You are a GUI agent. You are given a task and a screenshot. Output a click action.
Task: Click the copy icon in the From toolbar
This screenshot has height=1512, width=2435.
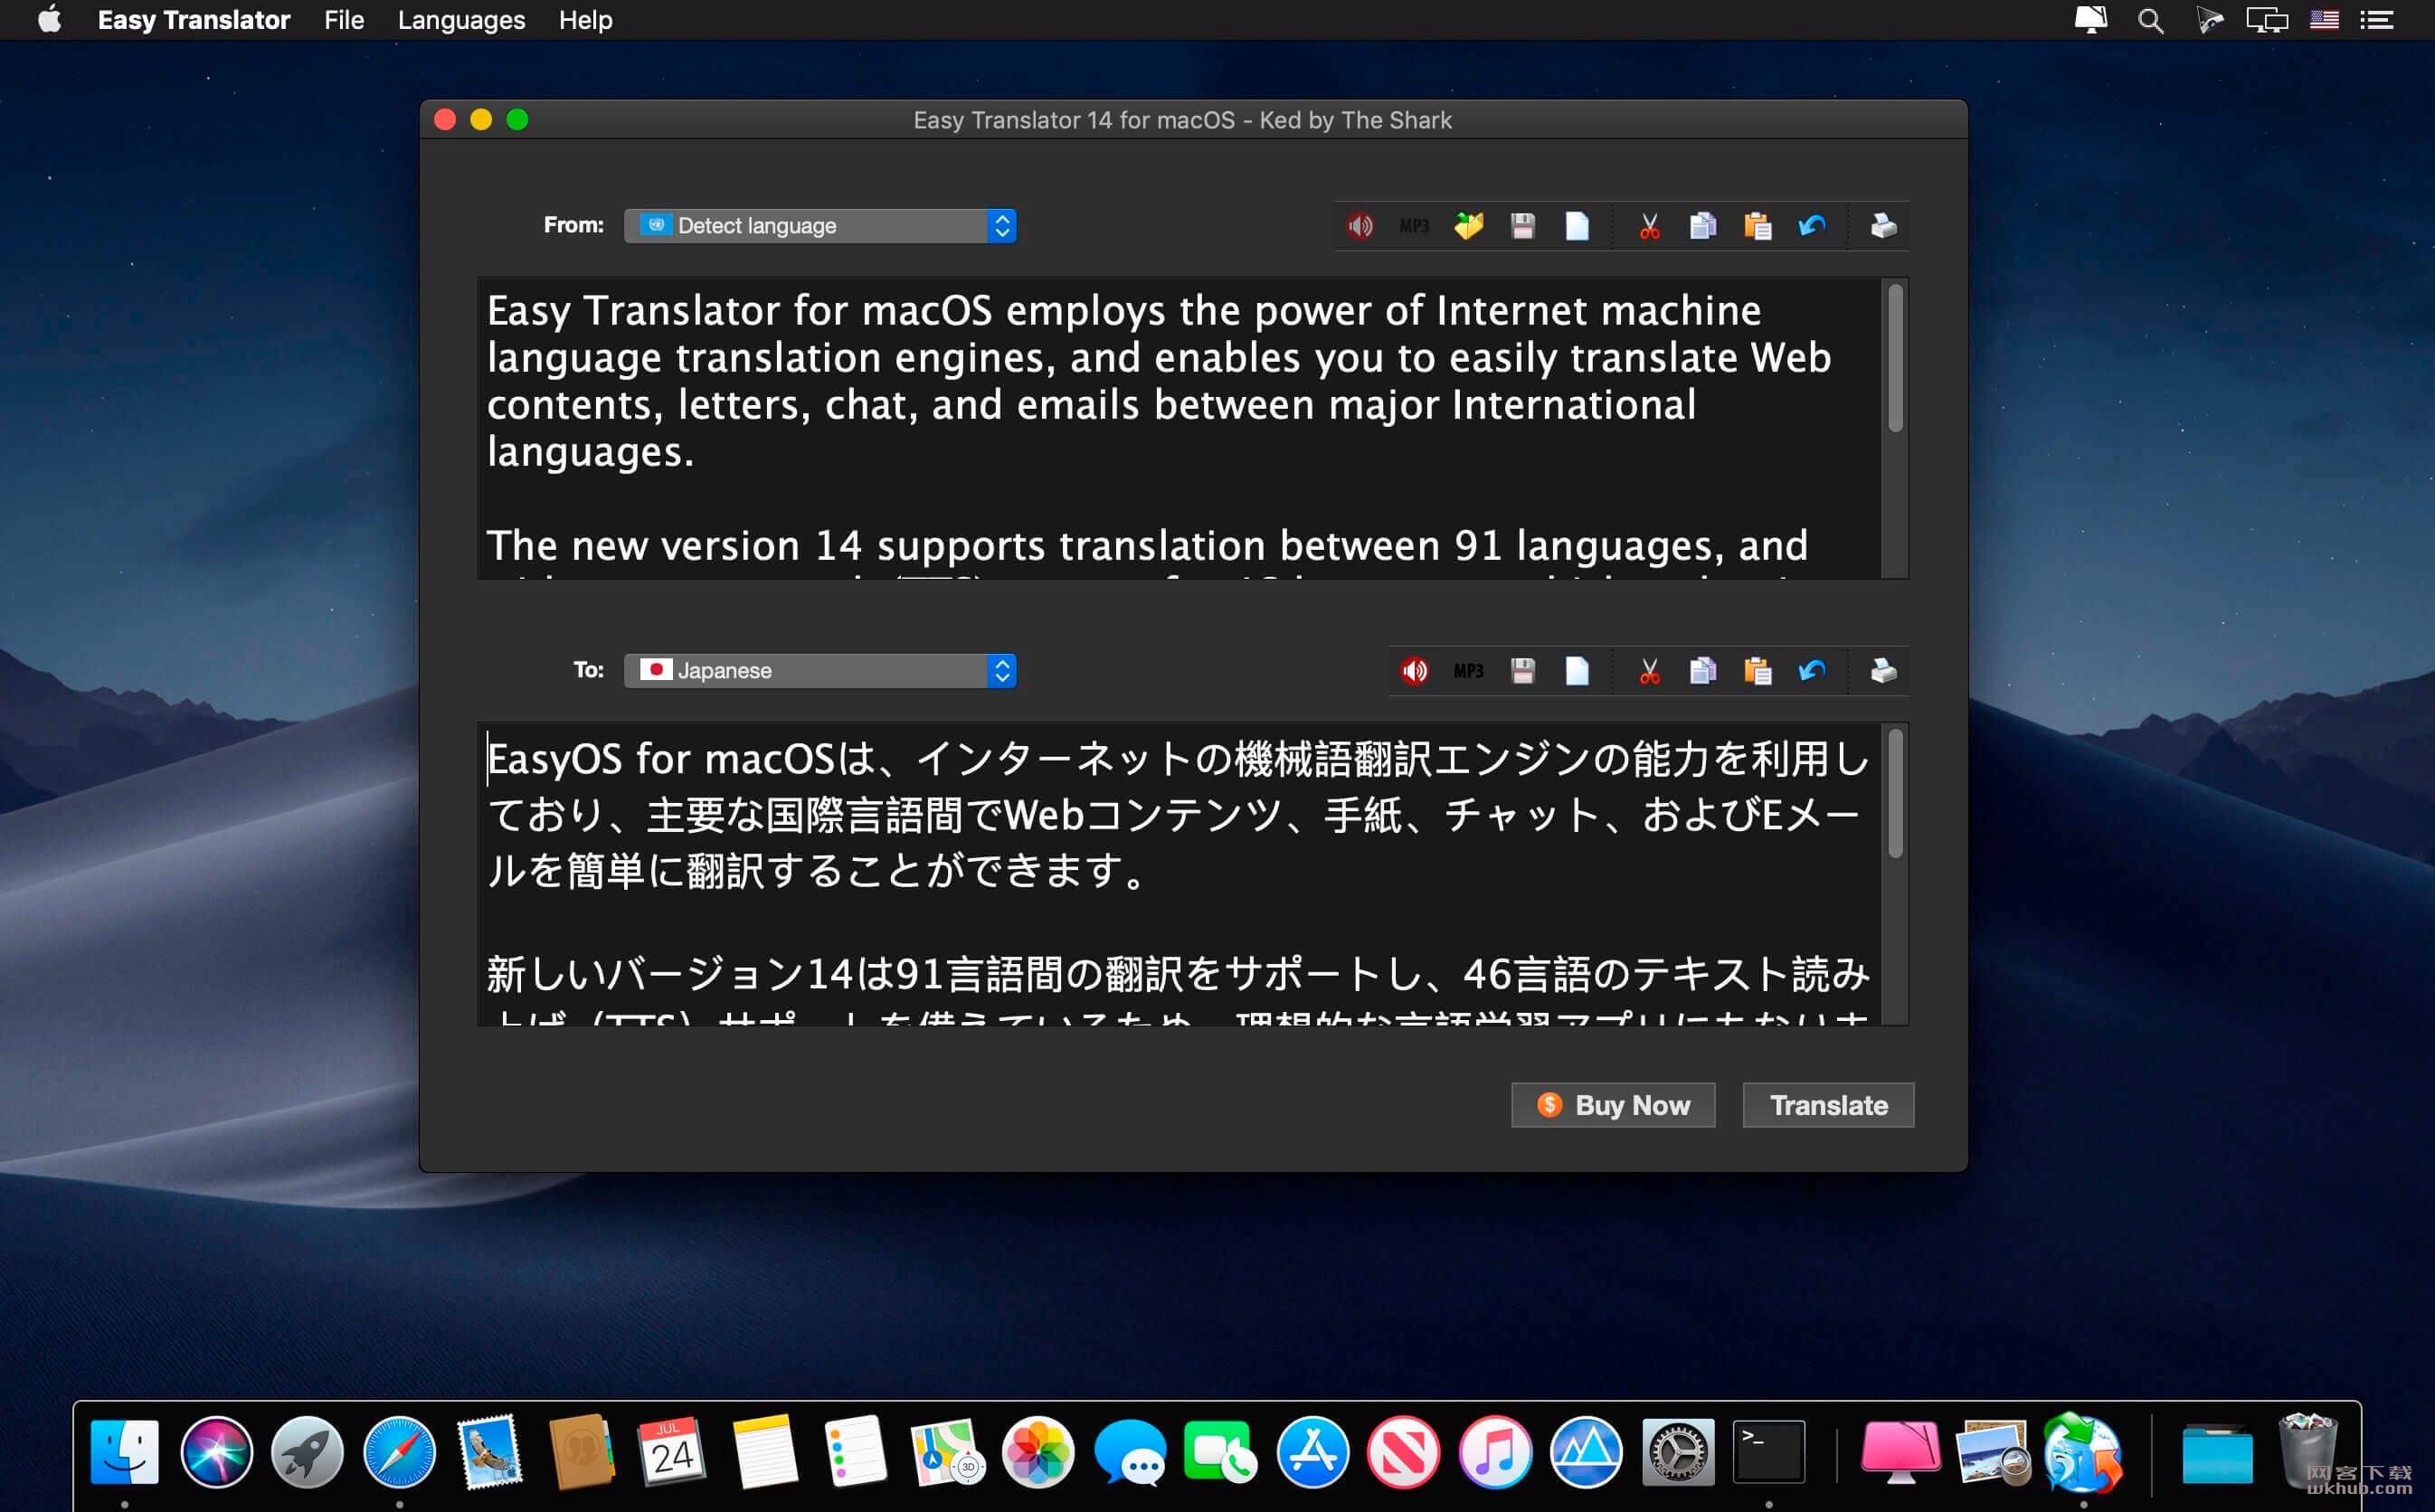1703,226
